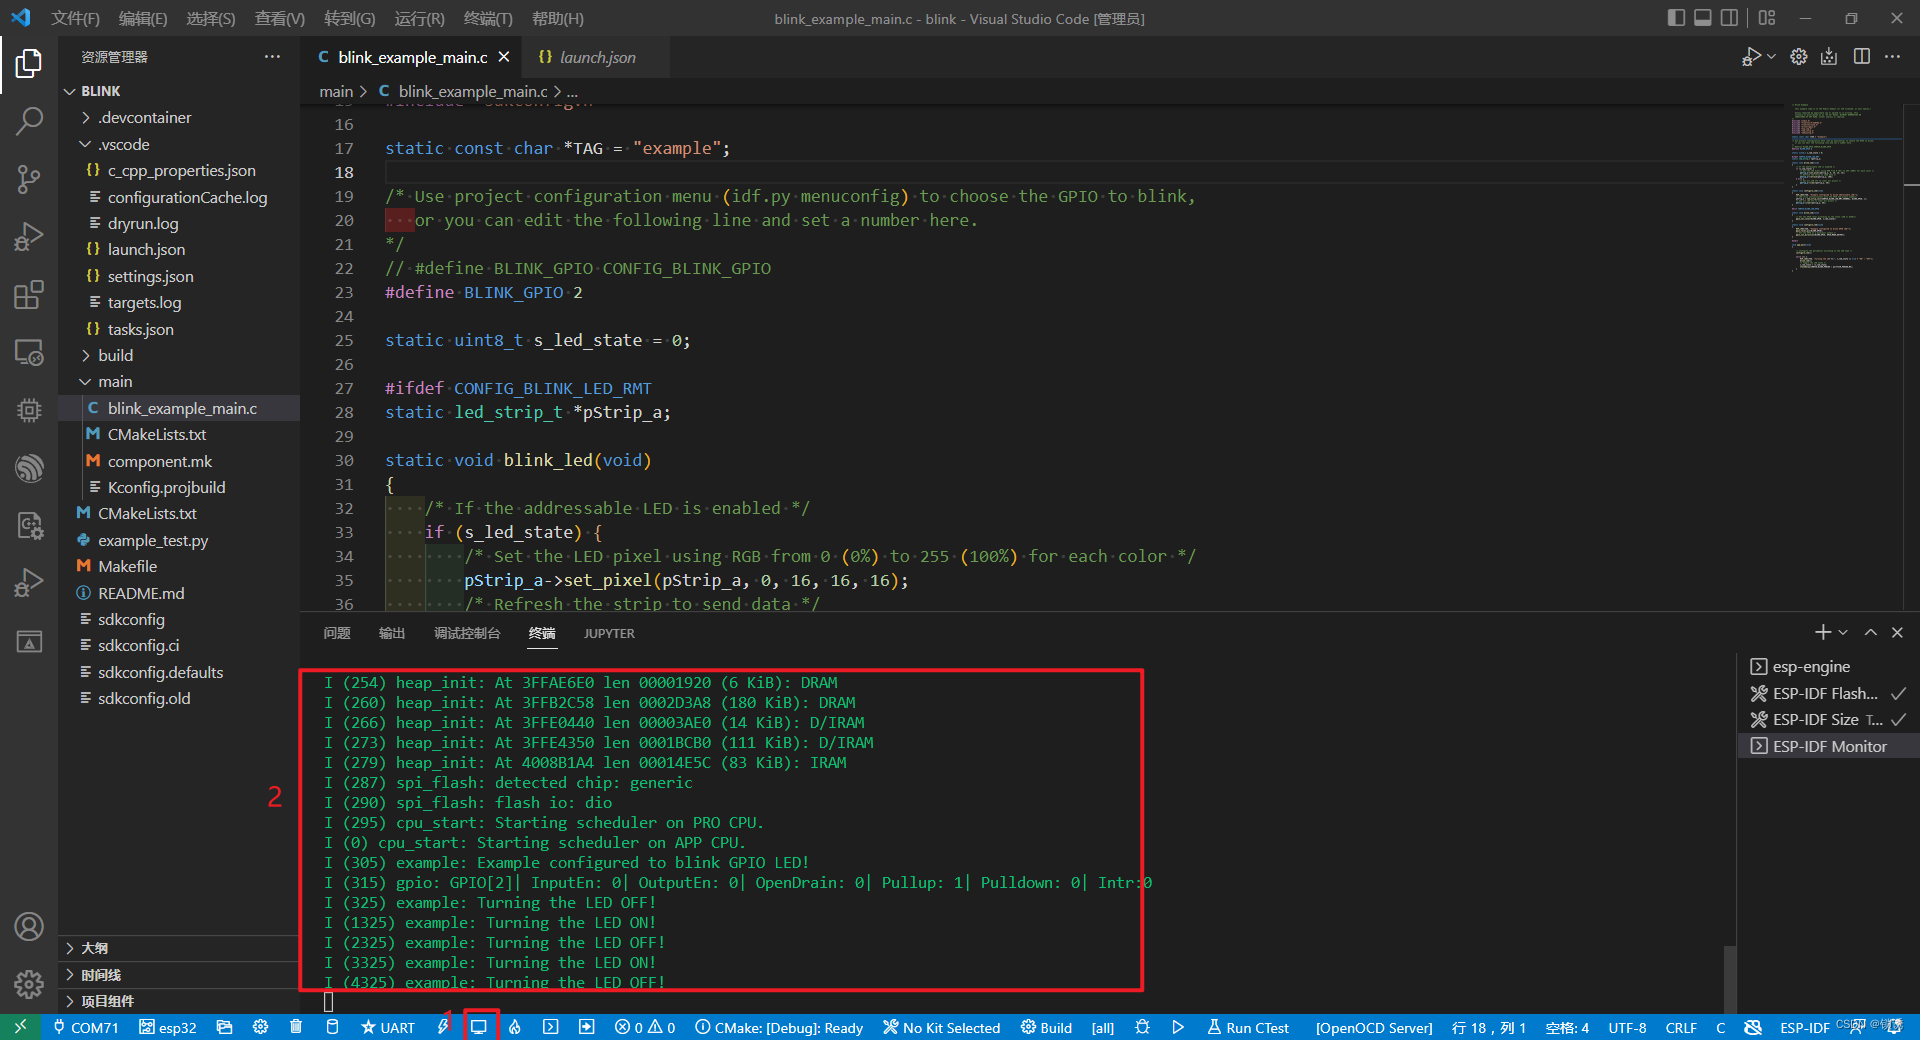Click Run CTest in status bar
Viewport: 1920px width, 1040px height.
pyautogui.click(x=1248, y=1027)
